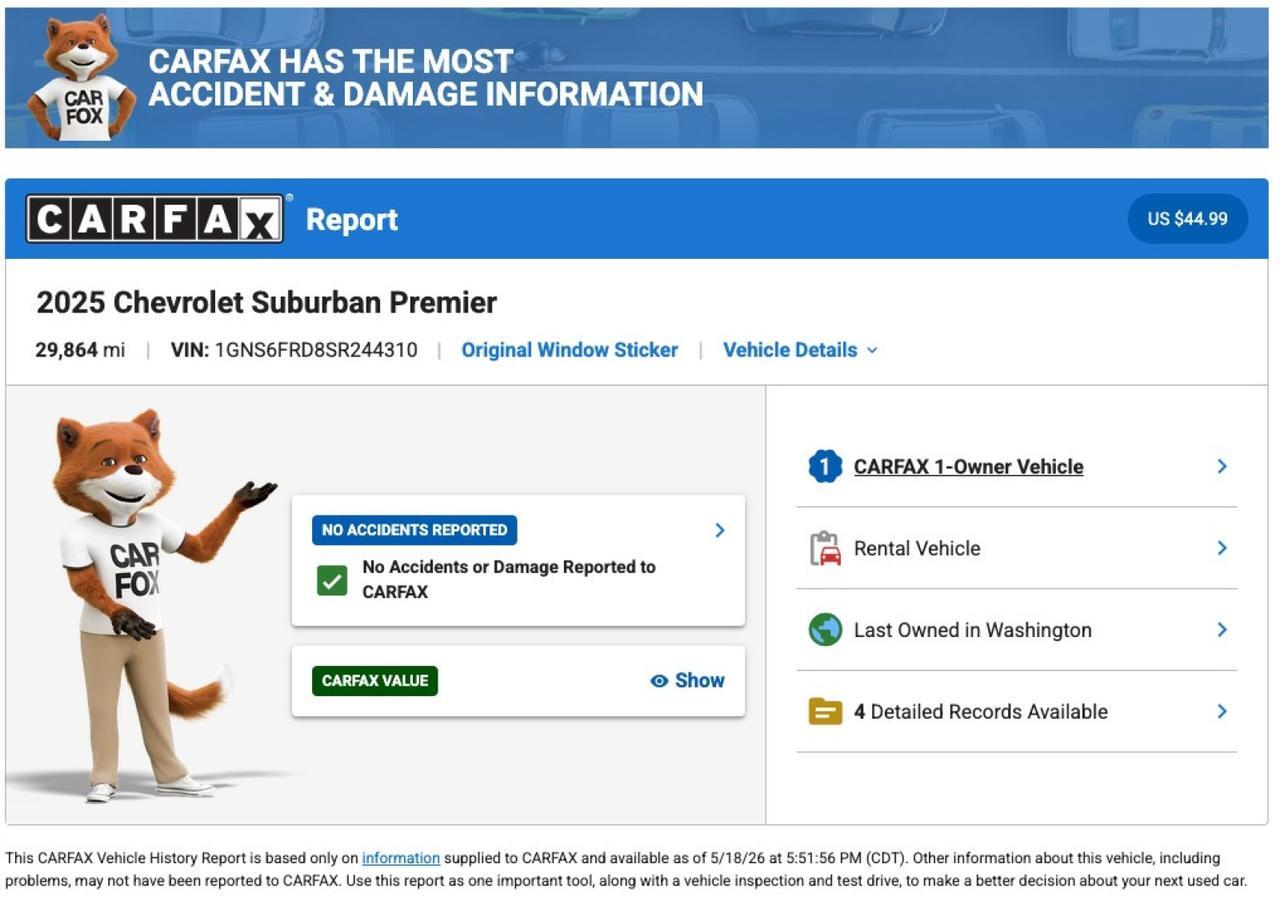
Task: Expand the CARFAX 1-Owner Vehicle chevron
Action: pos(1222,466)
